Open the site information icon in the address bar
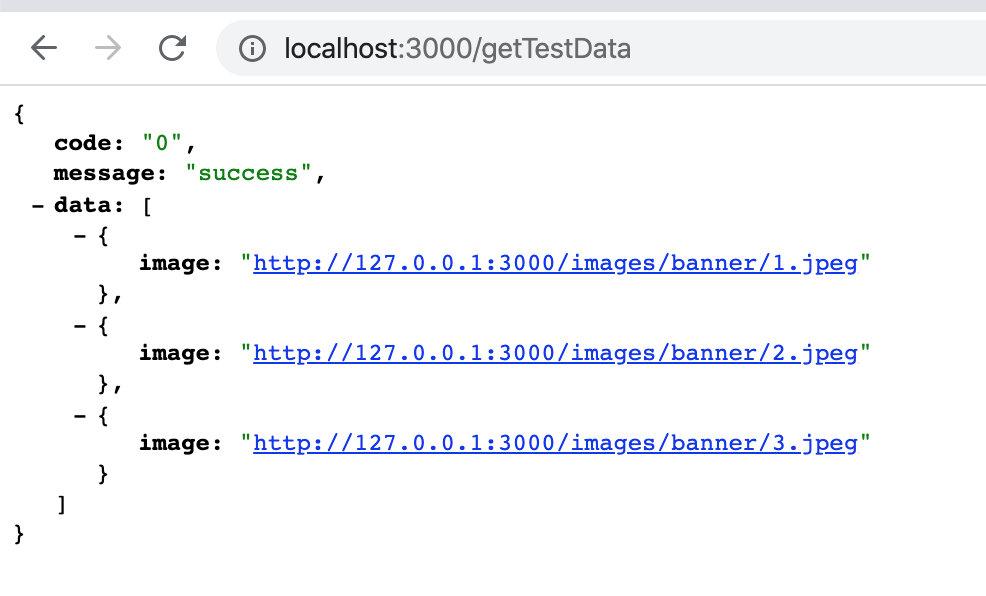 (x=252, y=48)
